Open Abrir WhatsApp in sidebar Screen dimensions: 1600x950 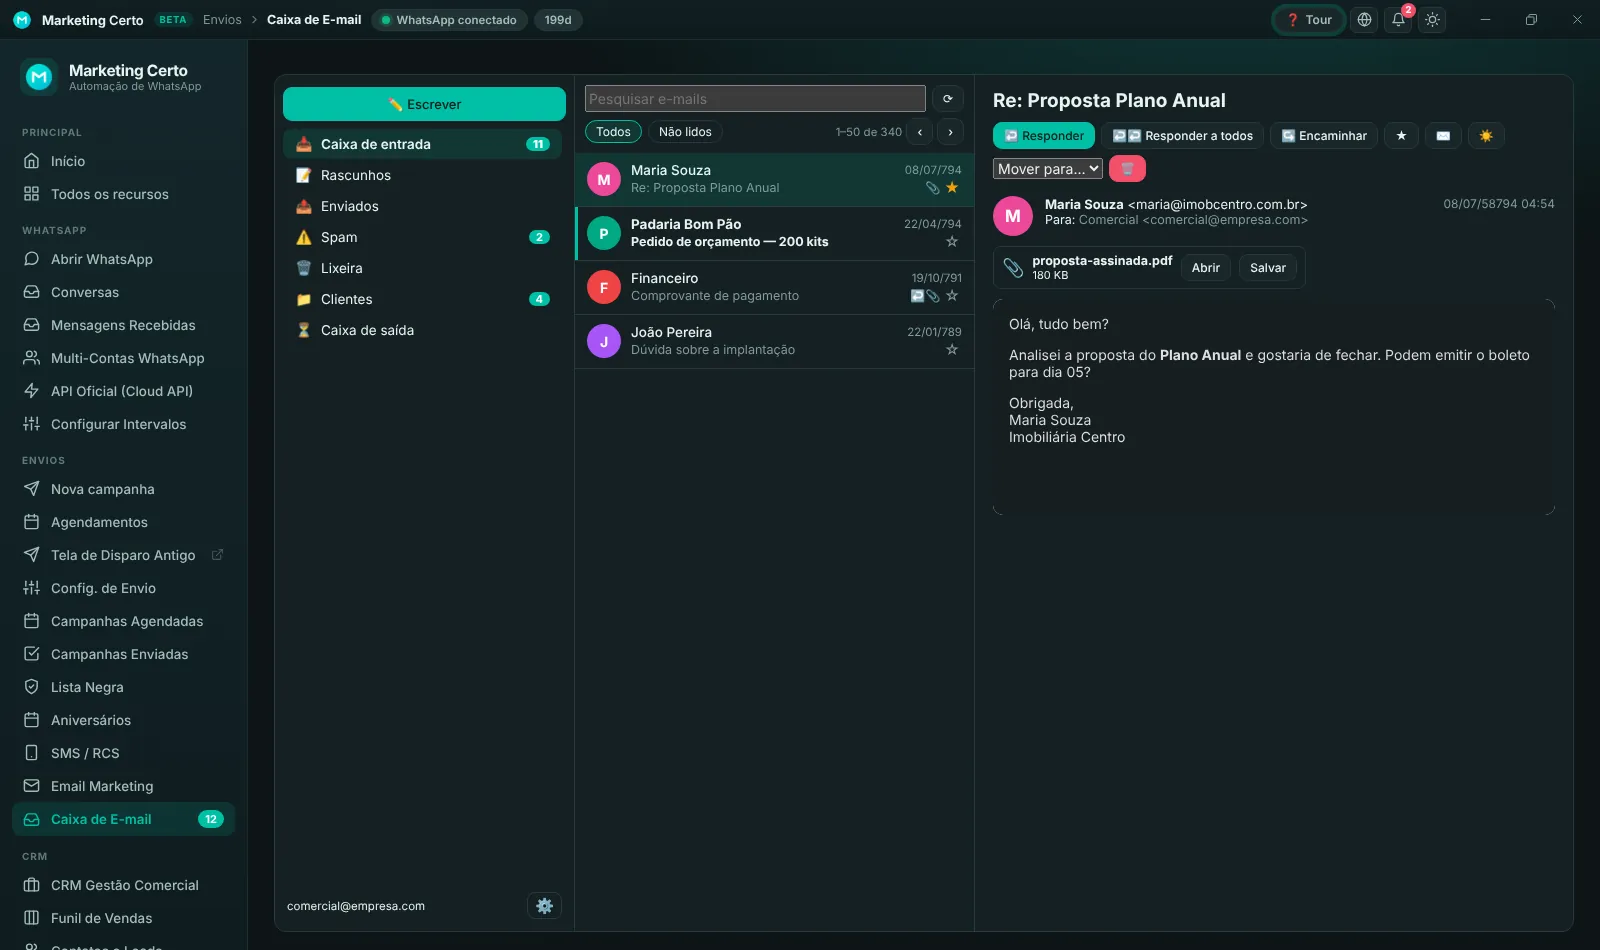[x=123, y=259]
